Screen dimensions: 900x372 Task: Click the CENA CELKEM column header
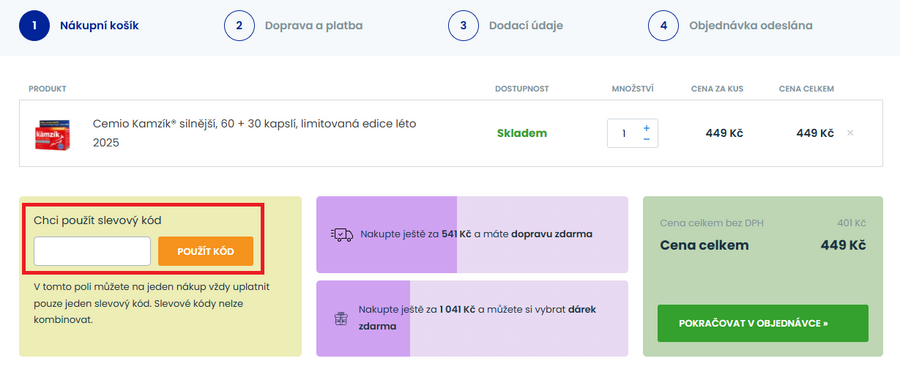(806, 89)
